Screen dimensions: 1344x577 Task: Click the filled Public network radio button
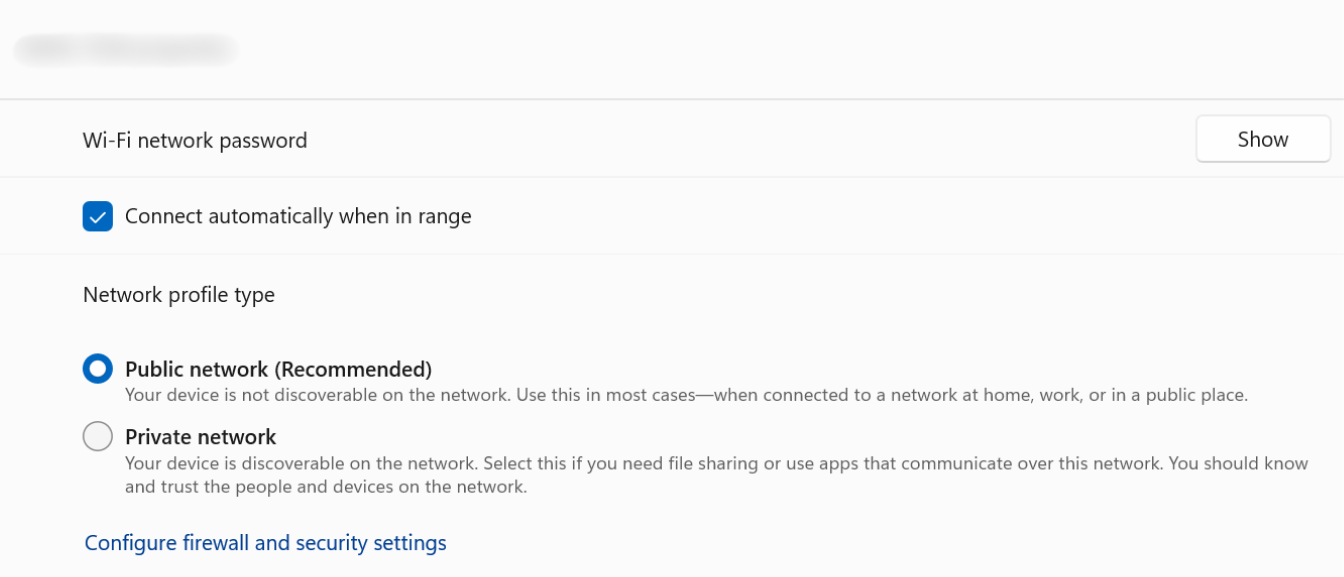(x=97, y=368)
